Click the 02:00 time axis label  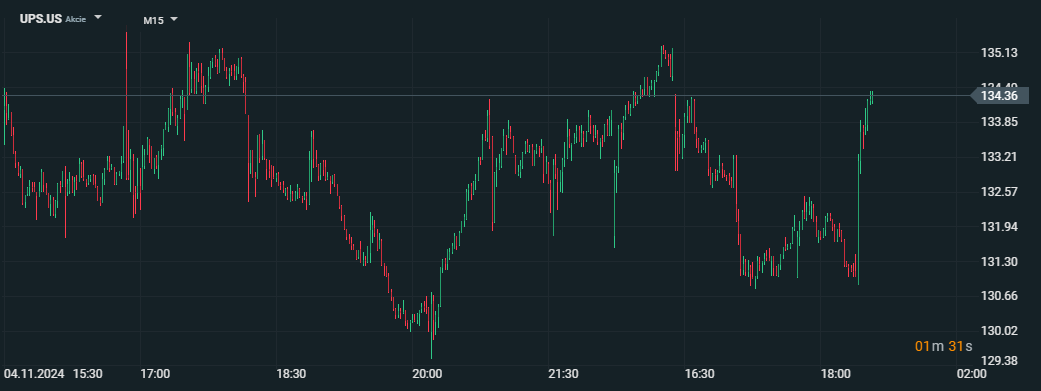[971, 374]
